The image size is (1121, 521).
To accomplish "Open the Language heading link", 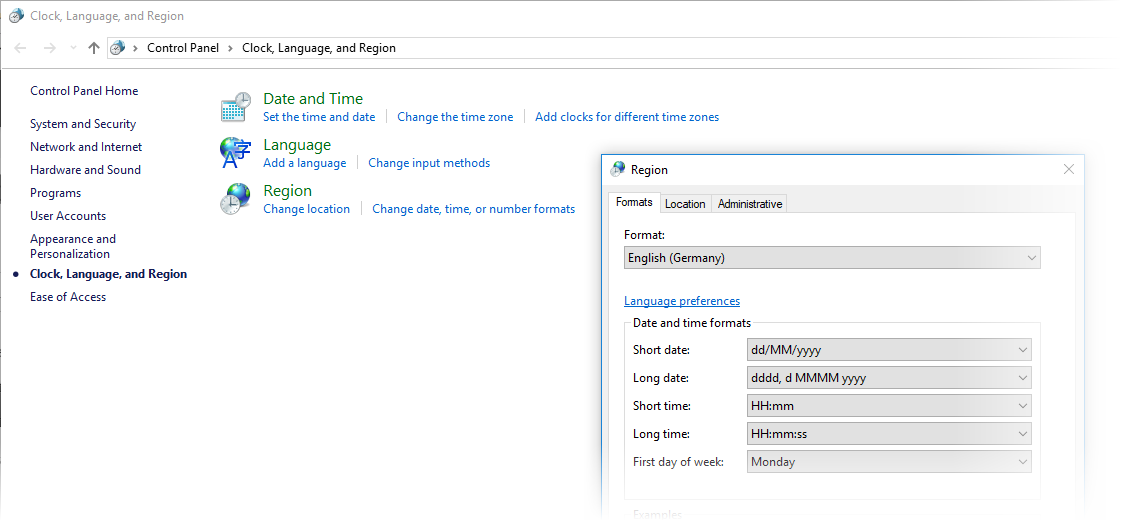I will (x=297, y=144).
